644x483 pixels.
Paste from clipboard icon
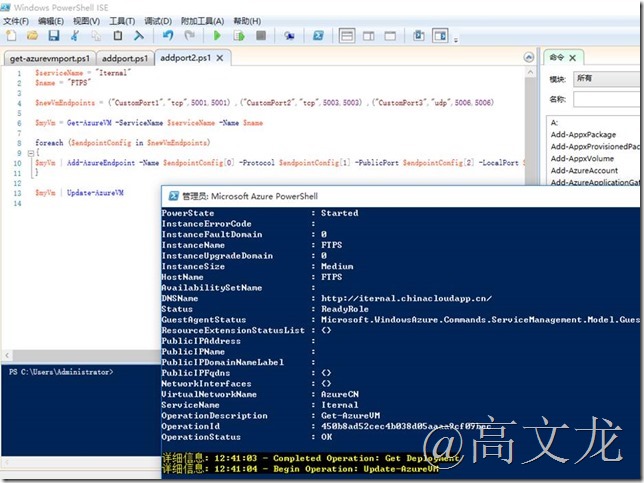tap(117, 36)
